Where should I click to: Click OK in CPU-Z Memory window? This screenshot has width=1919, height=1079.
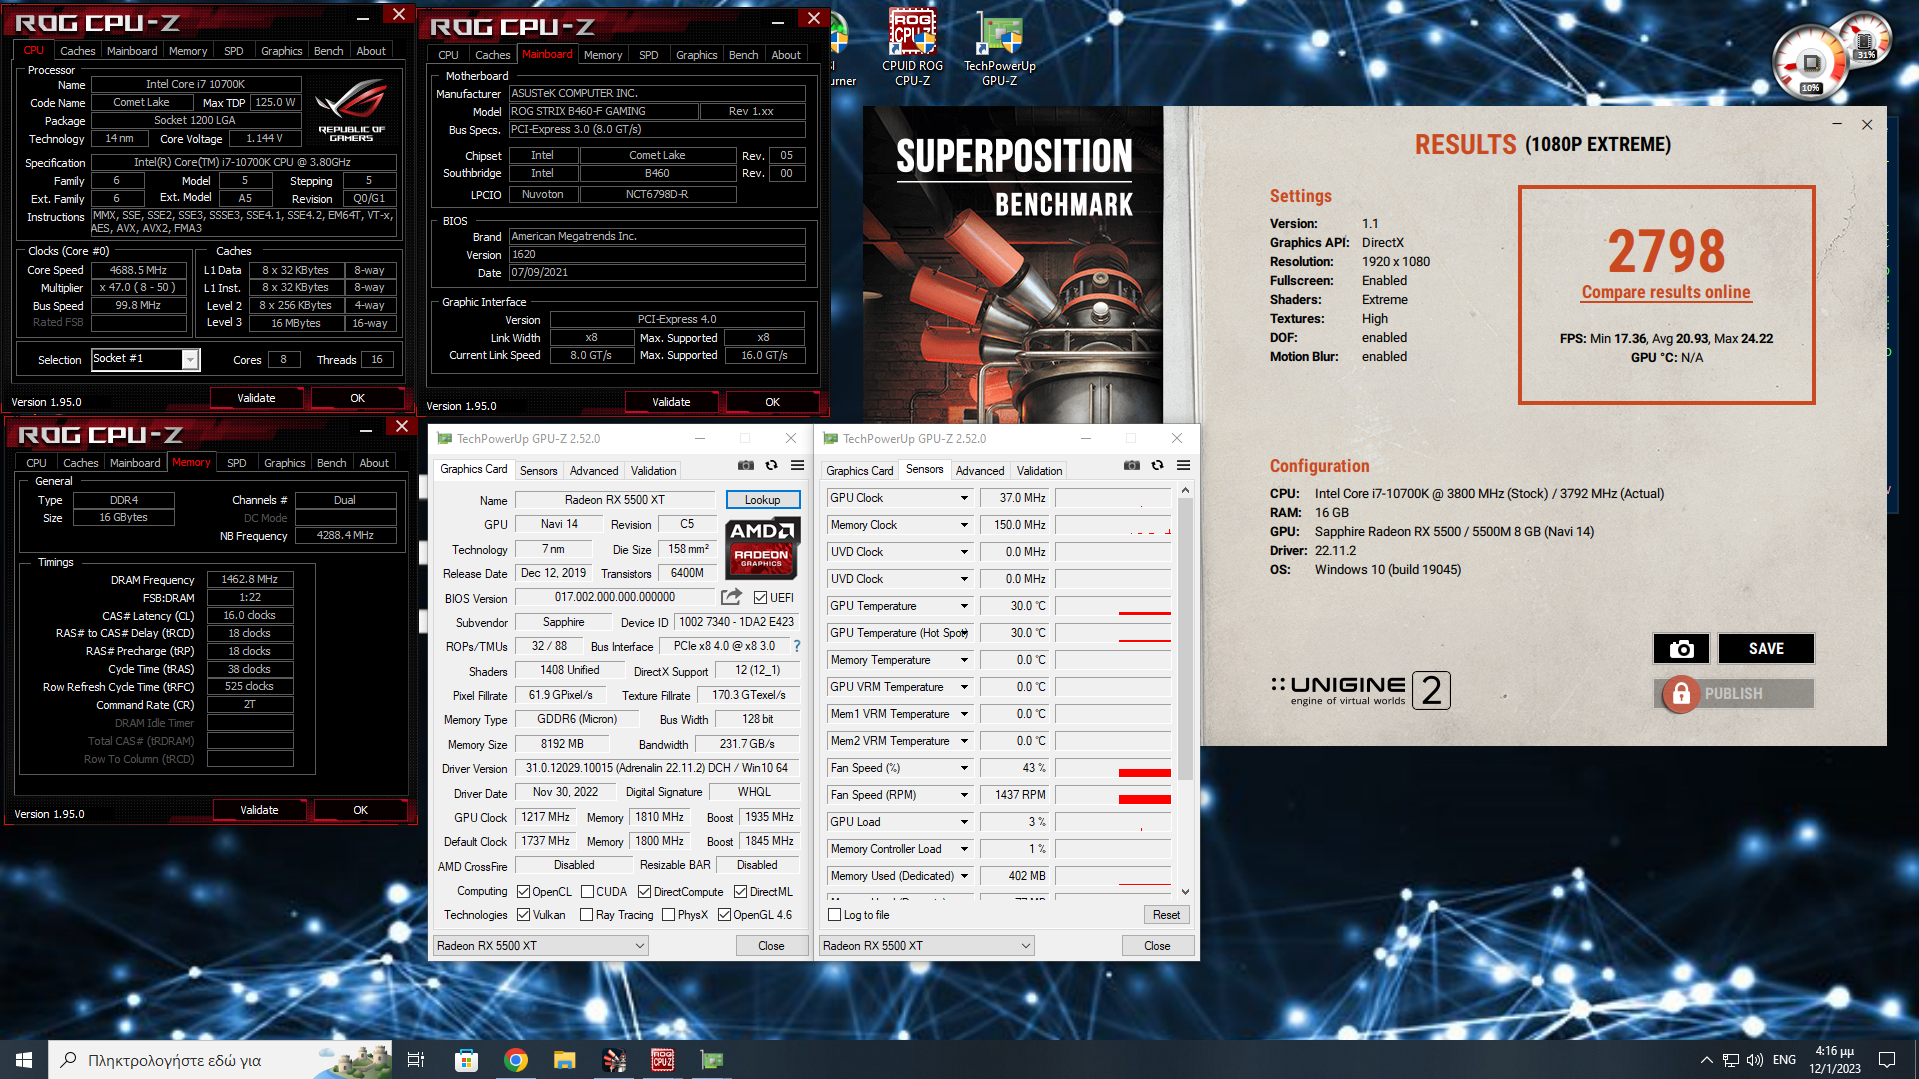coord(360,810)
